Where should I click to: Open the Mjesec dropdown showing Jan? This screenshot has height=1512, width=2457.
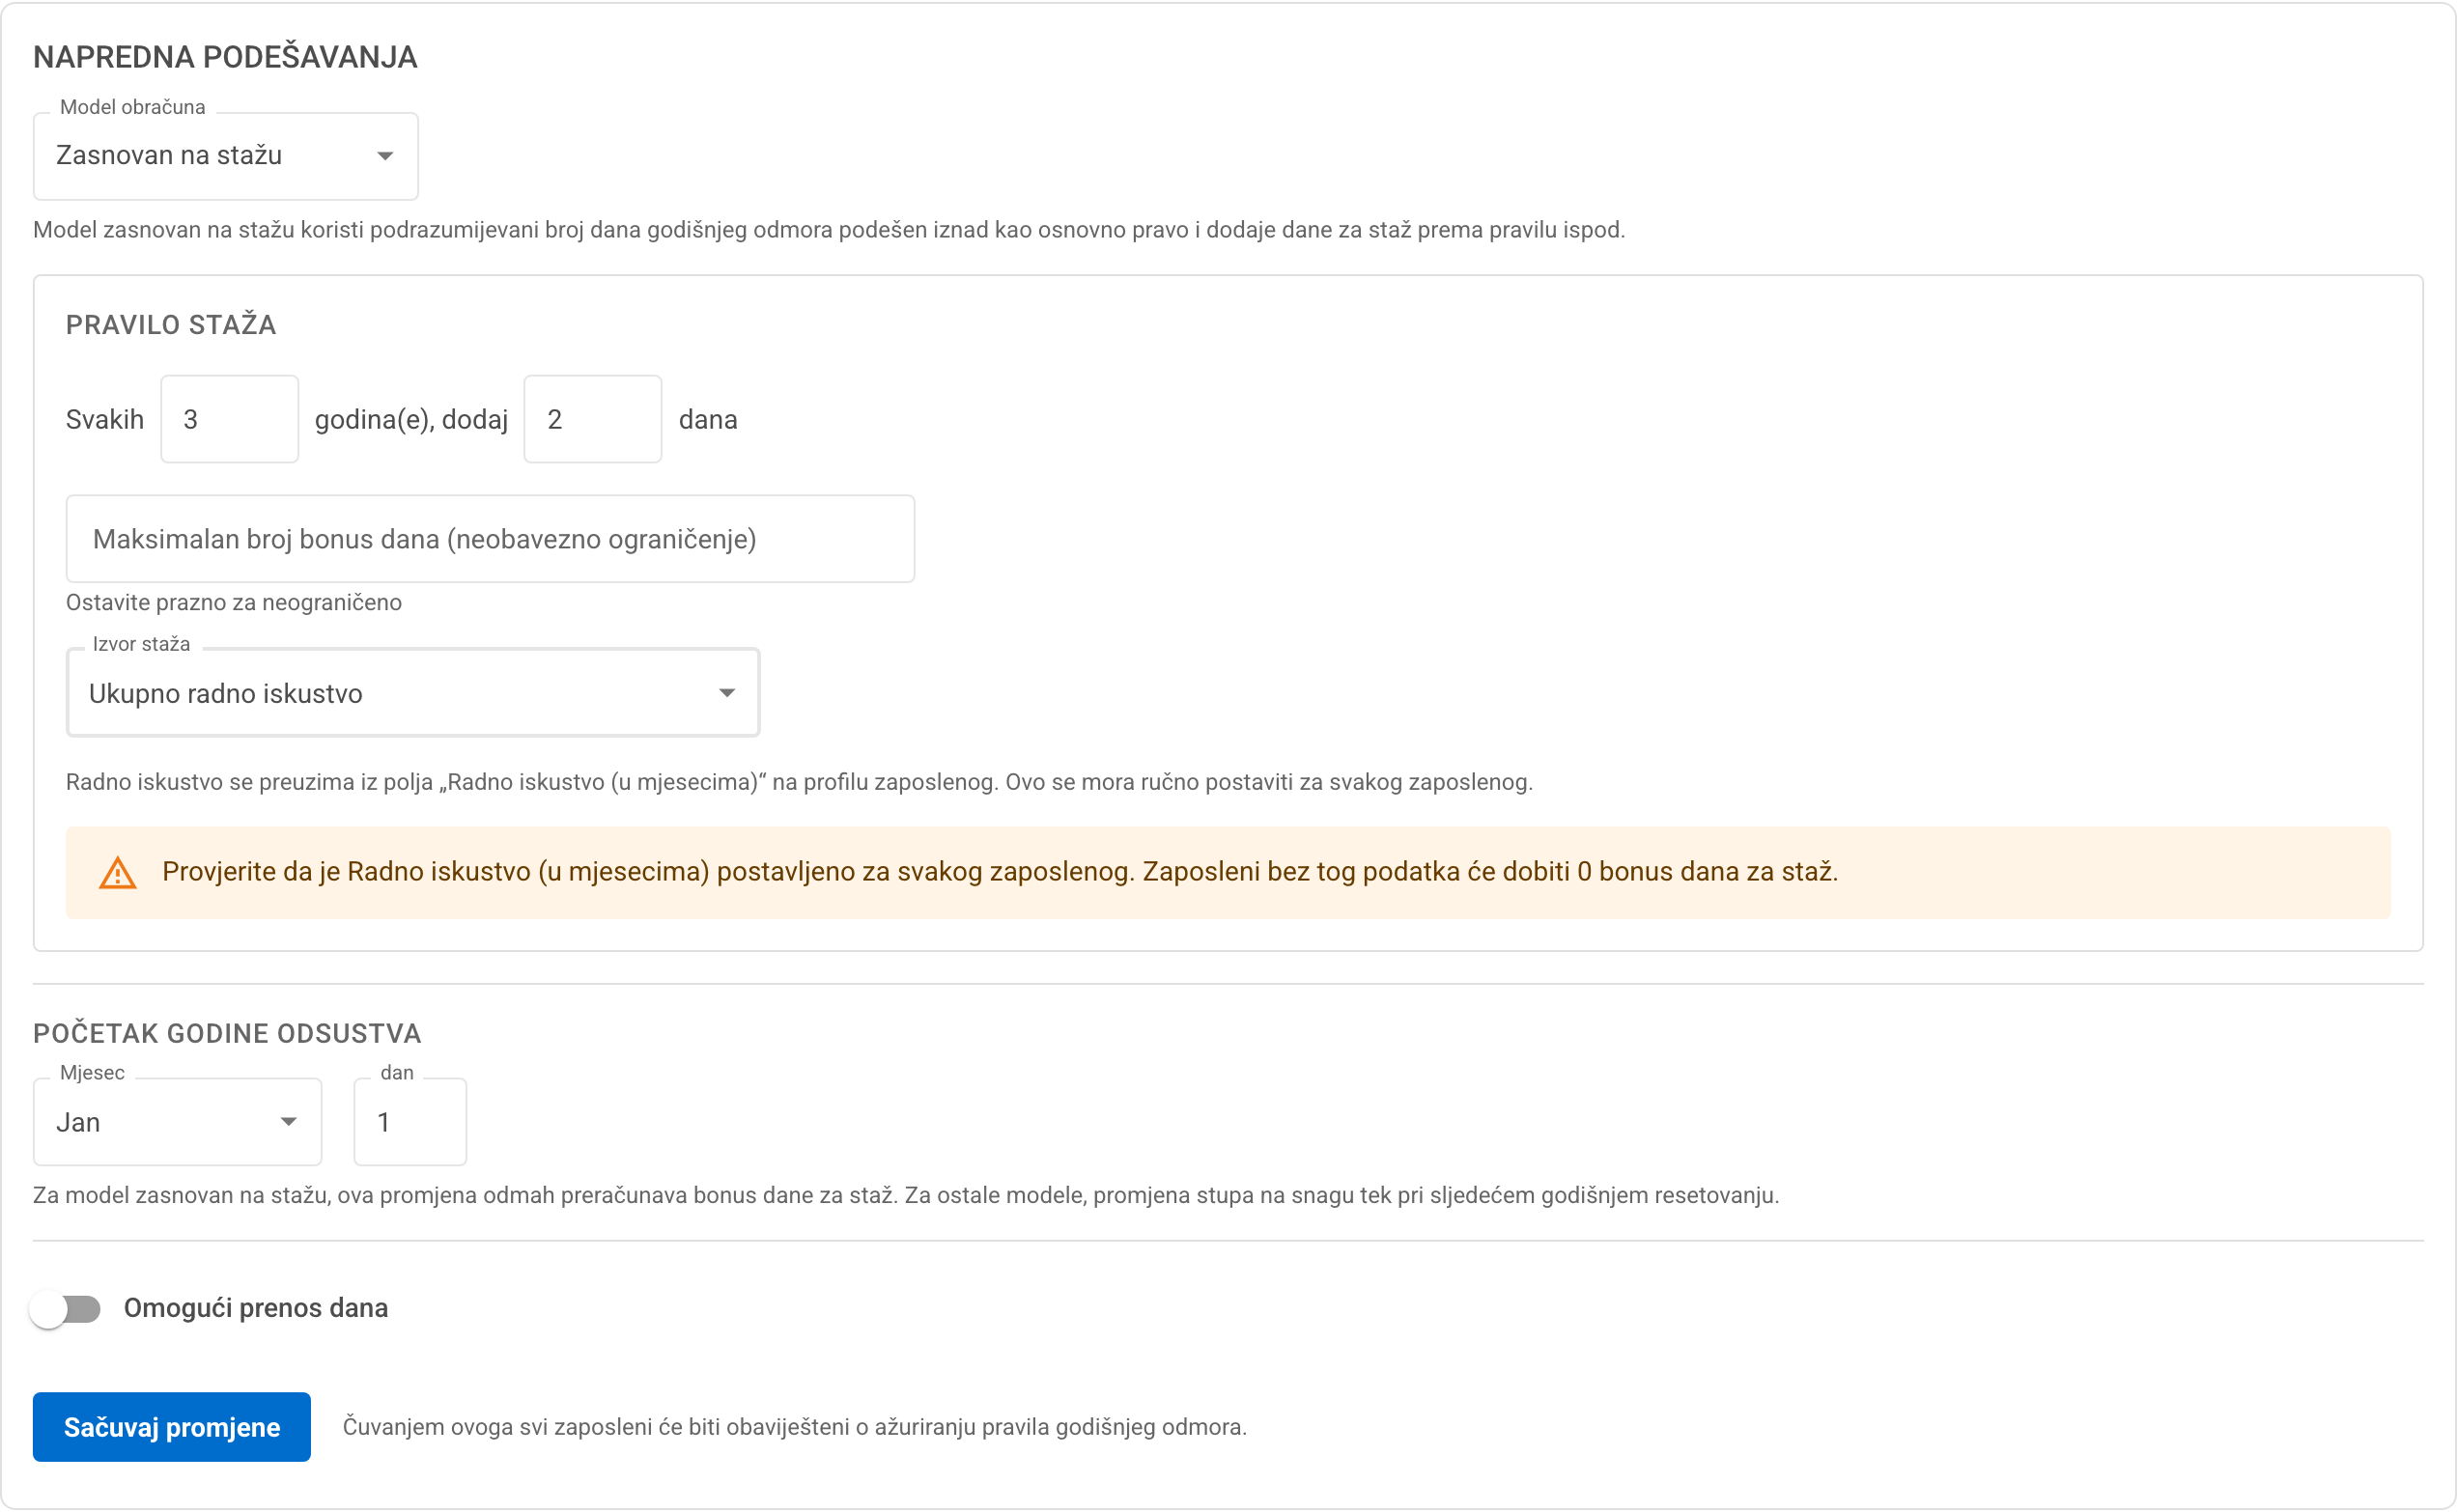(x=177, y=1122)
